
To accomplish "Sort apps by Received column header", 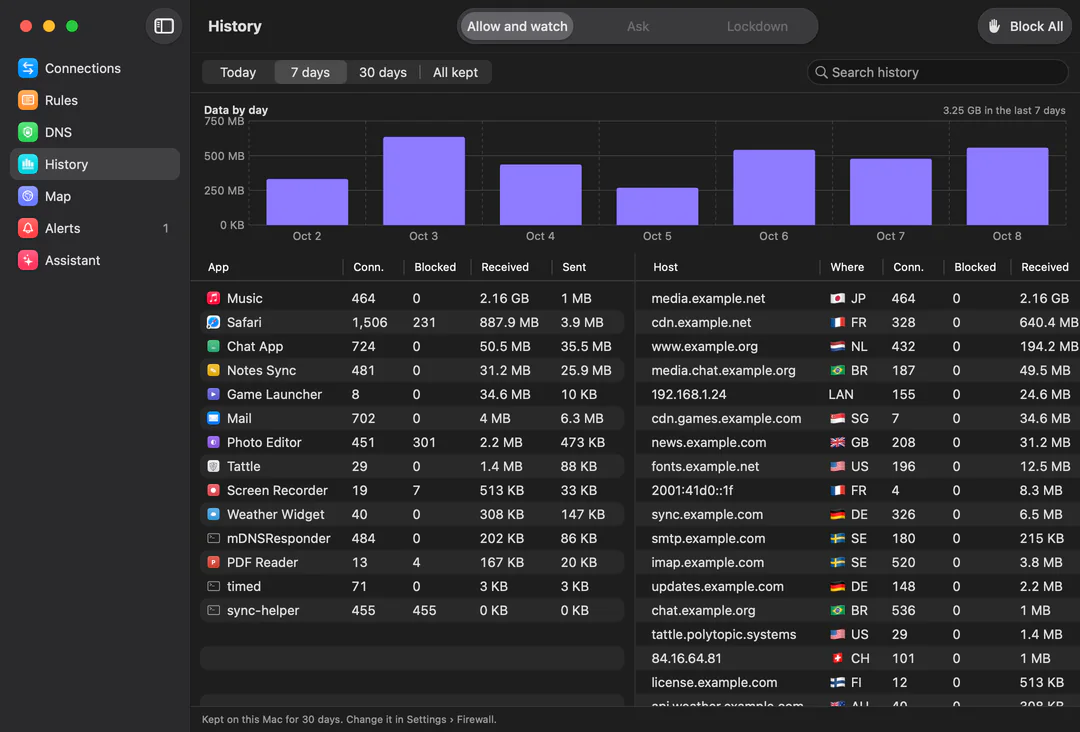I will 505,267.
